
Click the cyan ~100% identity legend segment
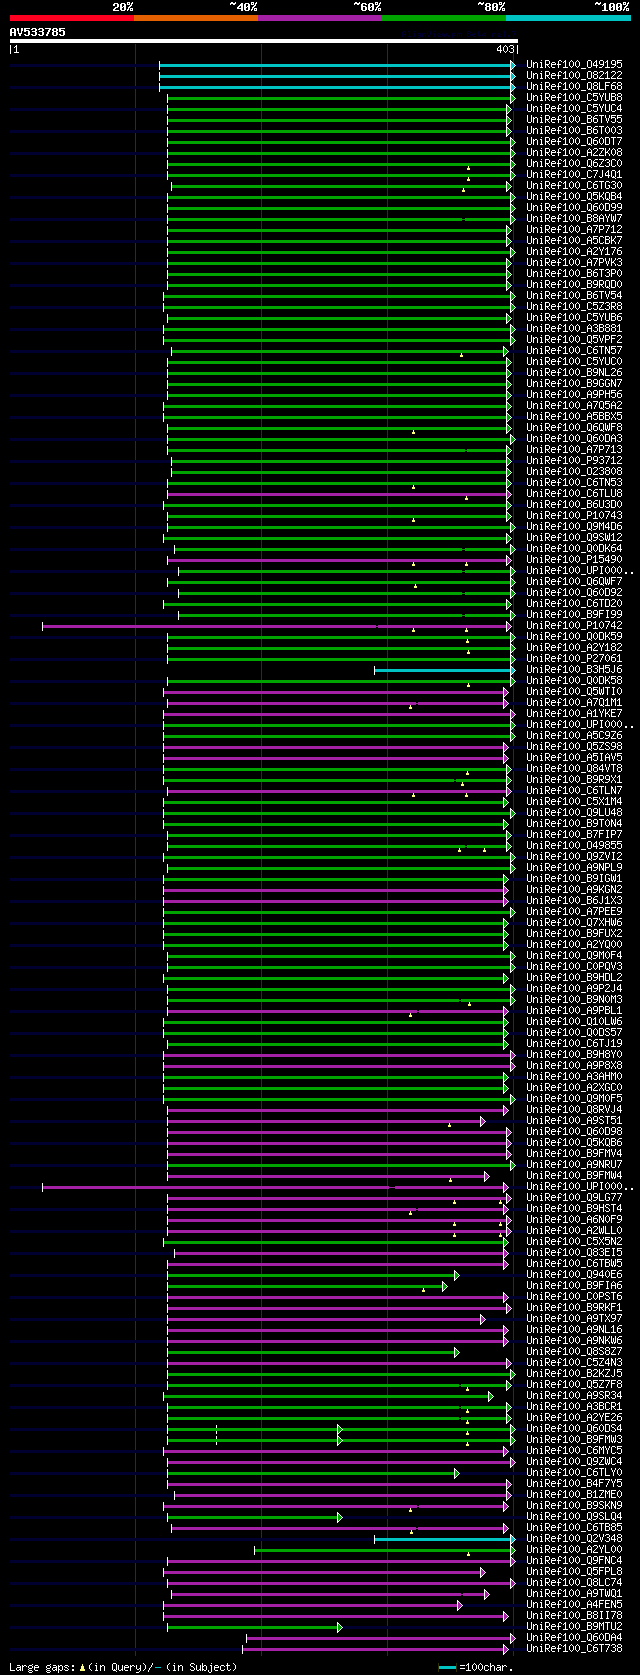[568, 17]
